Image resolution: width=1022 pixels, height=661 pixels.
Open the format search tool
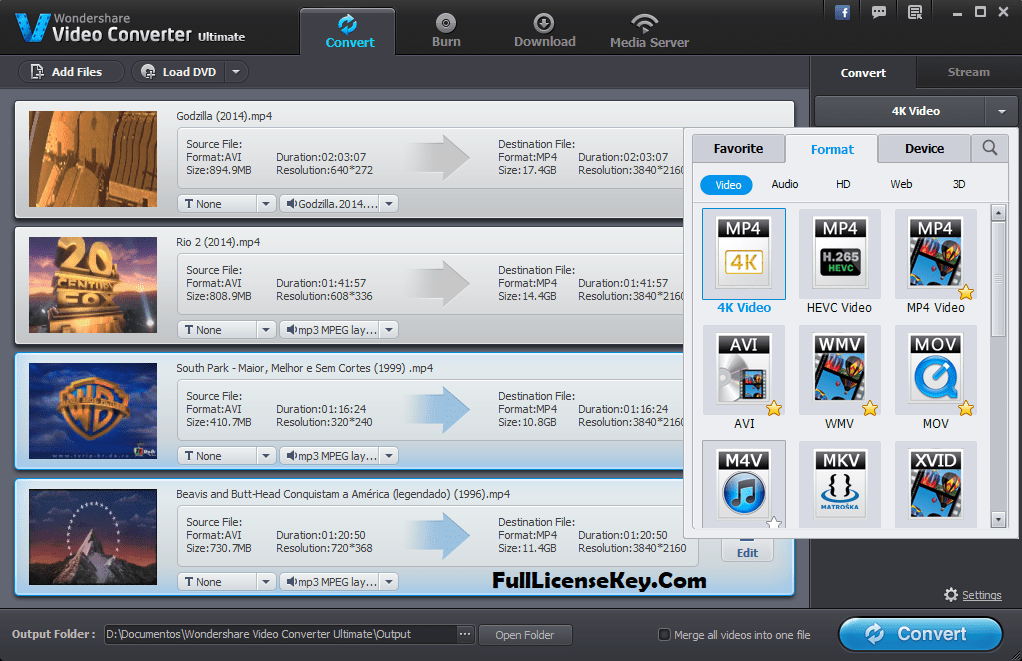point(988,147)
